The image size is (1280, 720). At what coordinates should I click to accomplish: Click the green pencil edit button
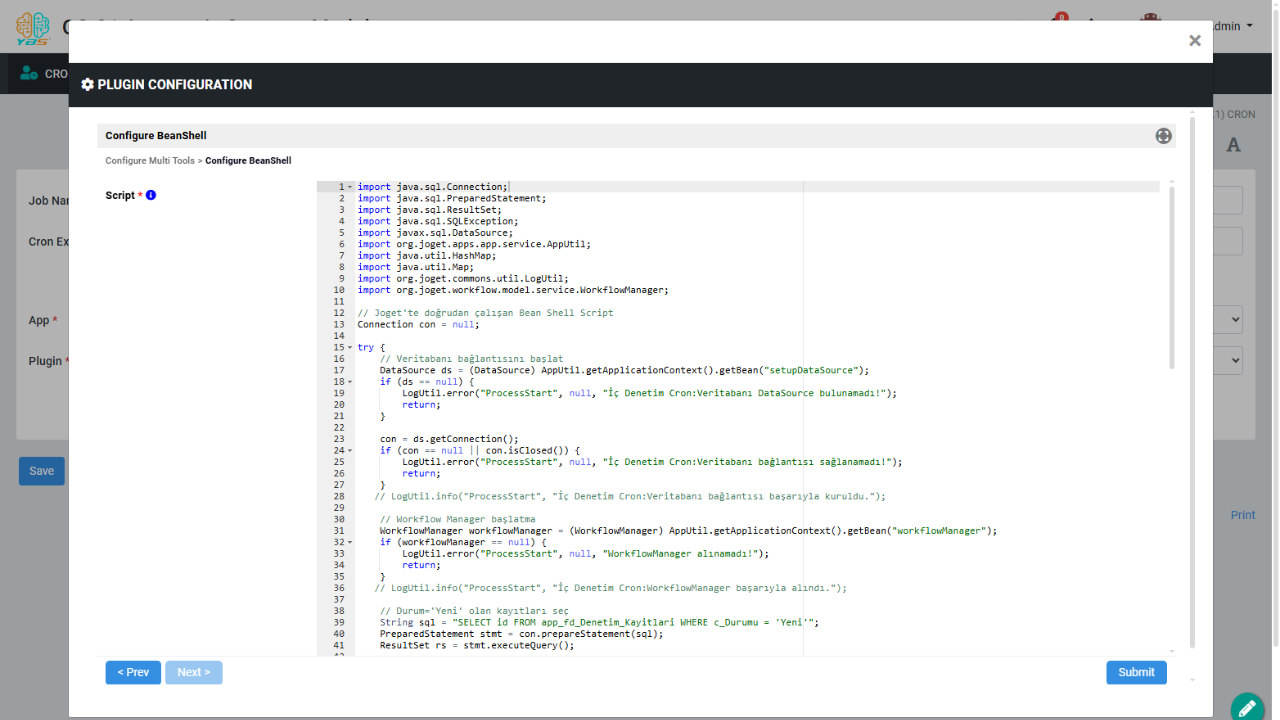point(1247,708)
